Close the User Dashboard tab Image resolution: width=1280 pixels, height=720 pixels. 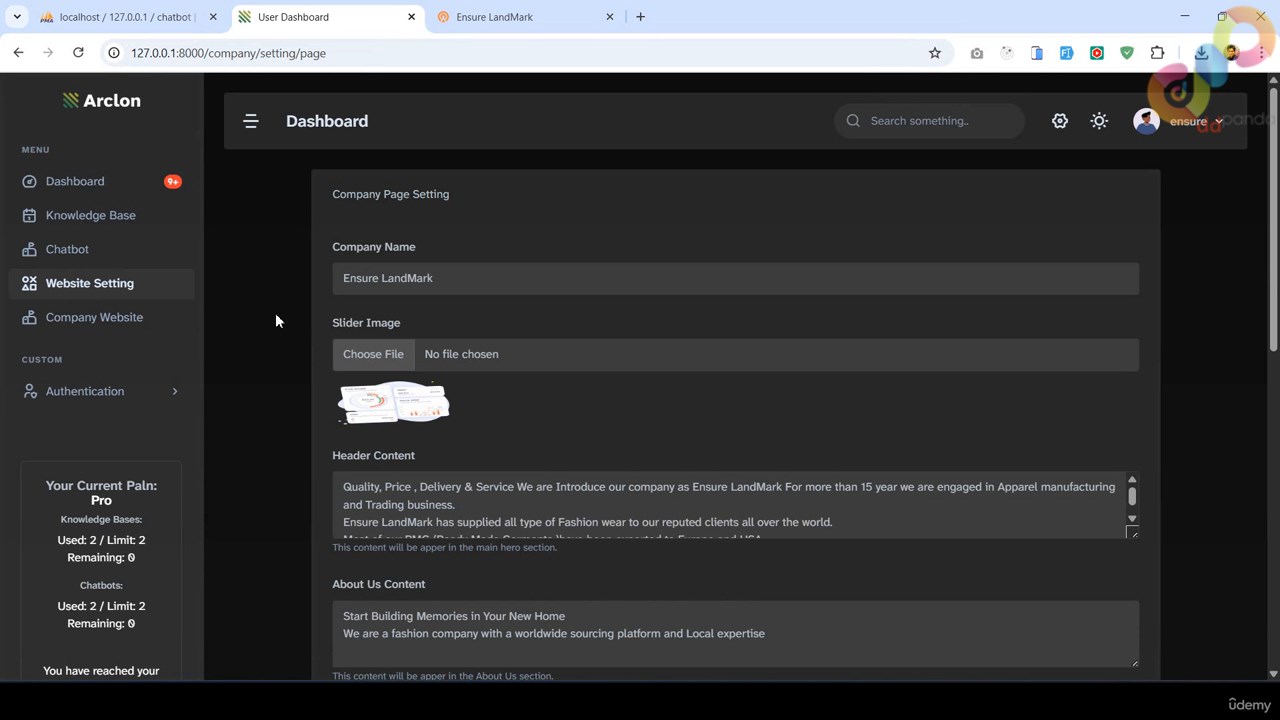tap(412, 17)
